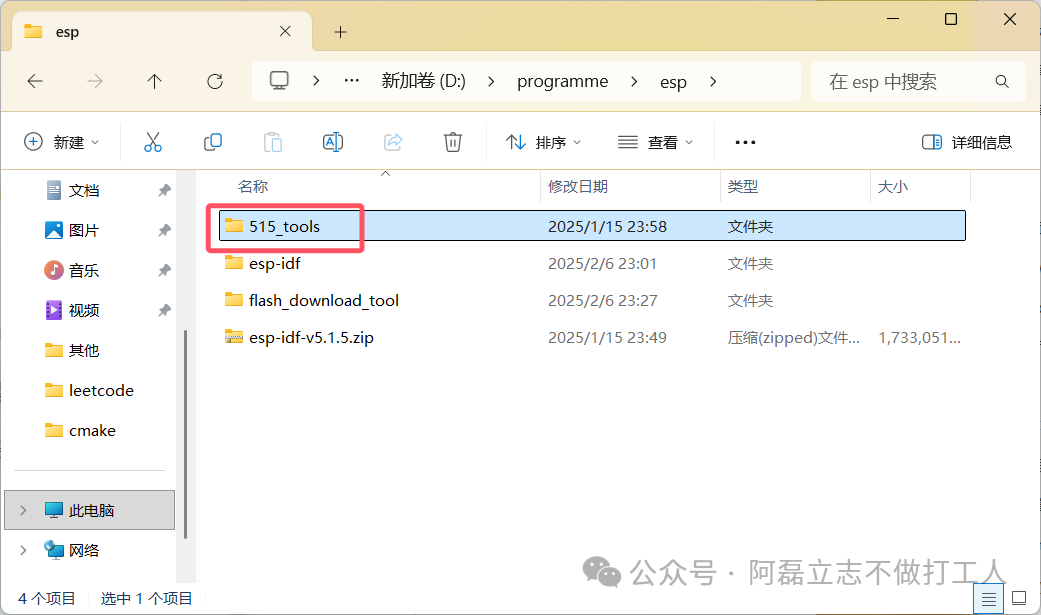Unpin the 视频 quick access pin
This screenshot has height=615, width=1041.
(164, 310)
